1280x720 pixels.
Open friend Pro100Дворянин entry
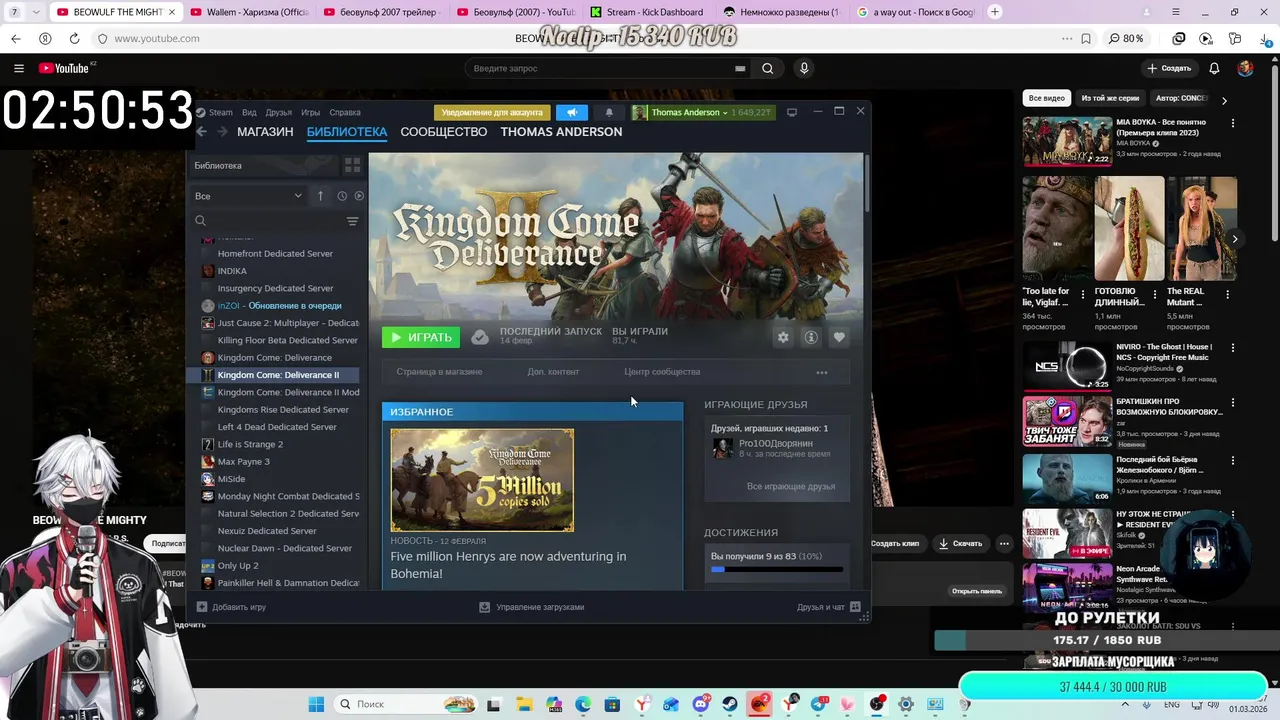[775, 448]
